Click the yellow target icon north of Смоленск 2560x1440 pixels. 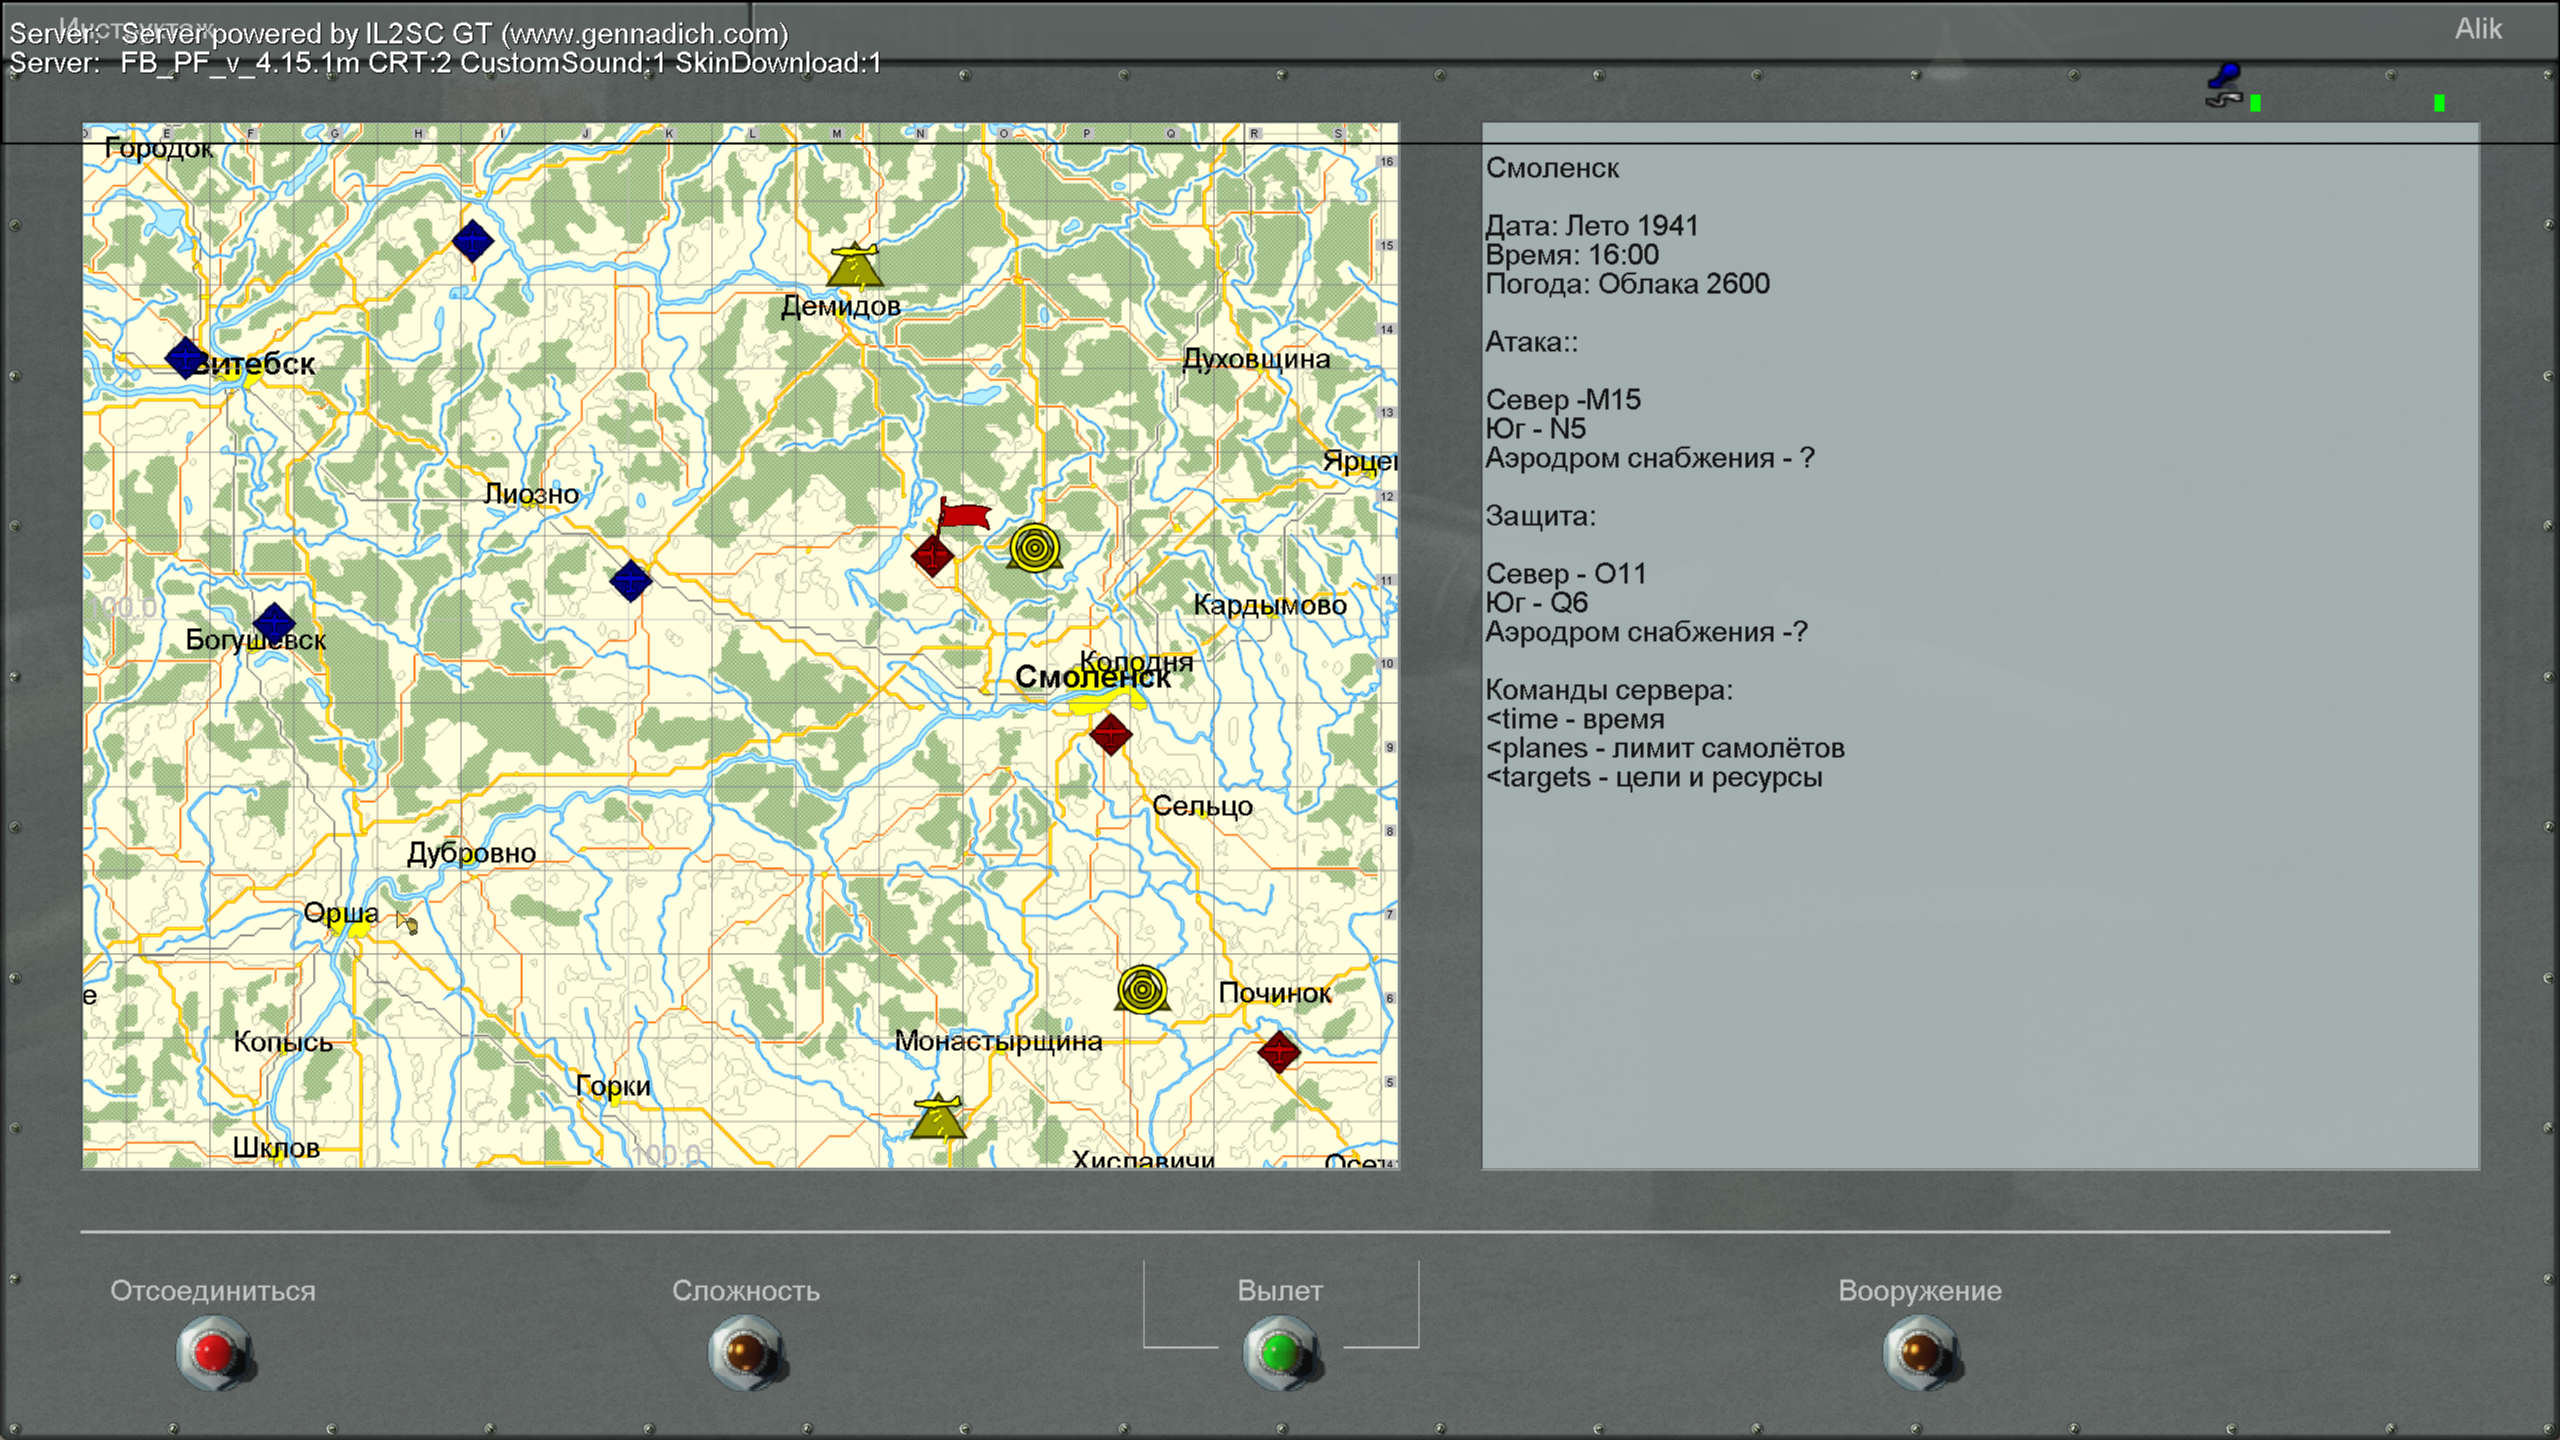pos(1035,547)
